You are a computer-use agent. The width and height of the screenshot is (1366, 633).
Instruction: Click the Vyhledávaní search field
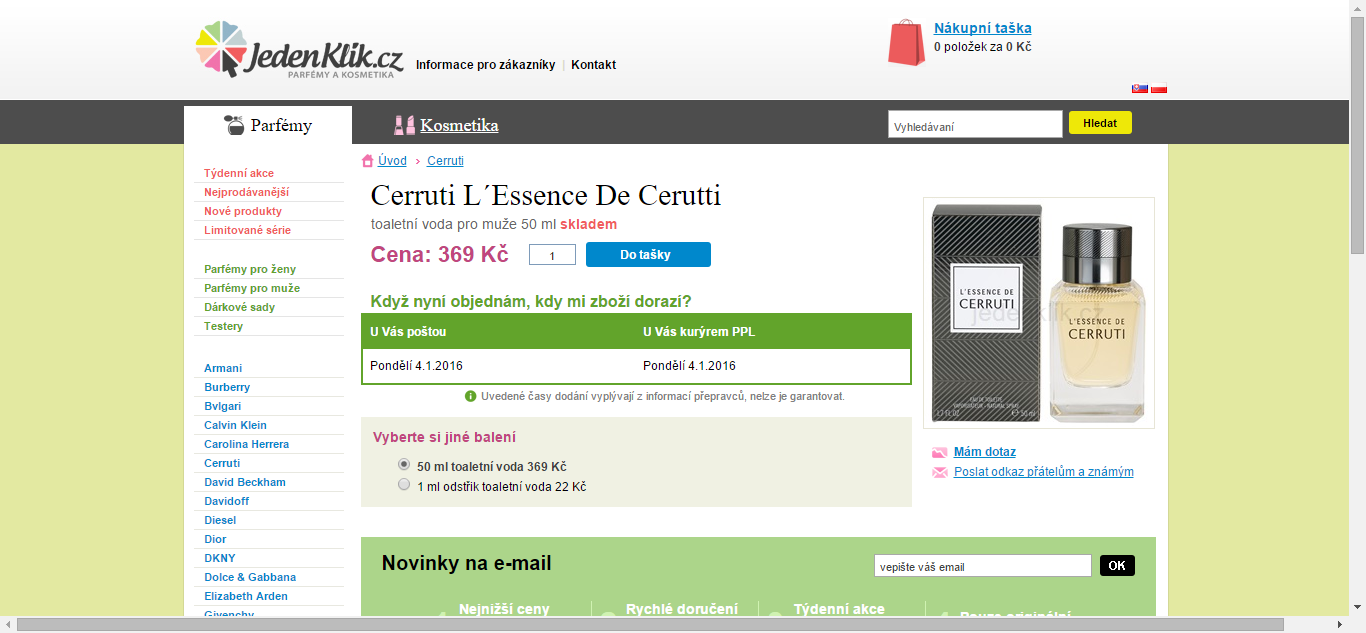(975, 124)
